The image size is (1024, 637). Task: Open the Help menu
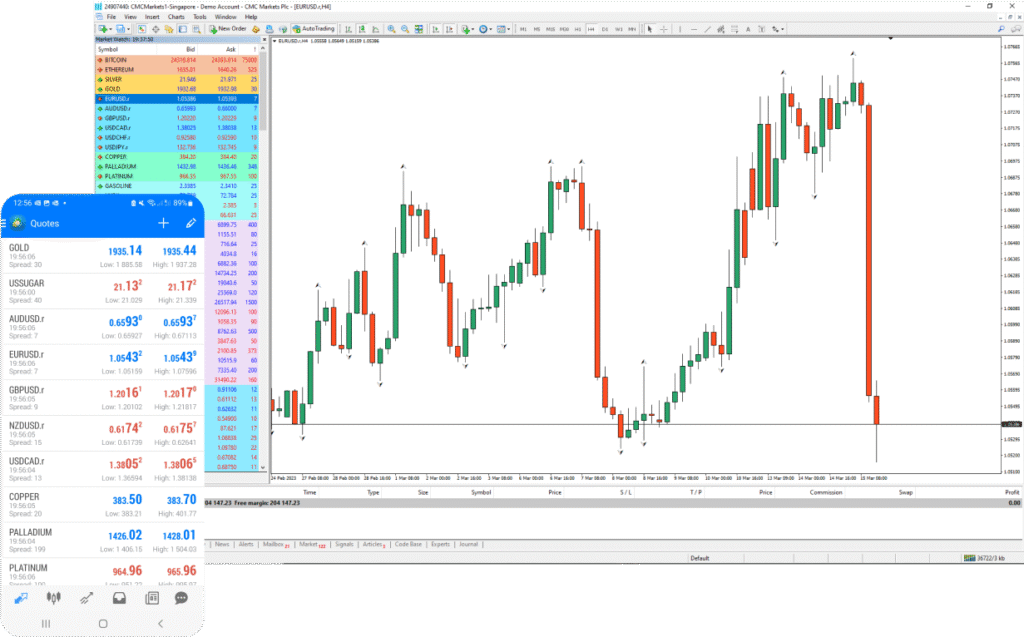251,17
